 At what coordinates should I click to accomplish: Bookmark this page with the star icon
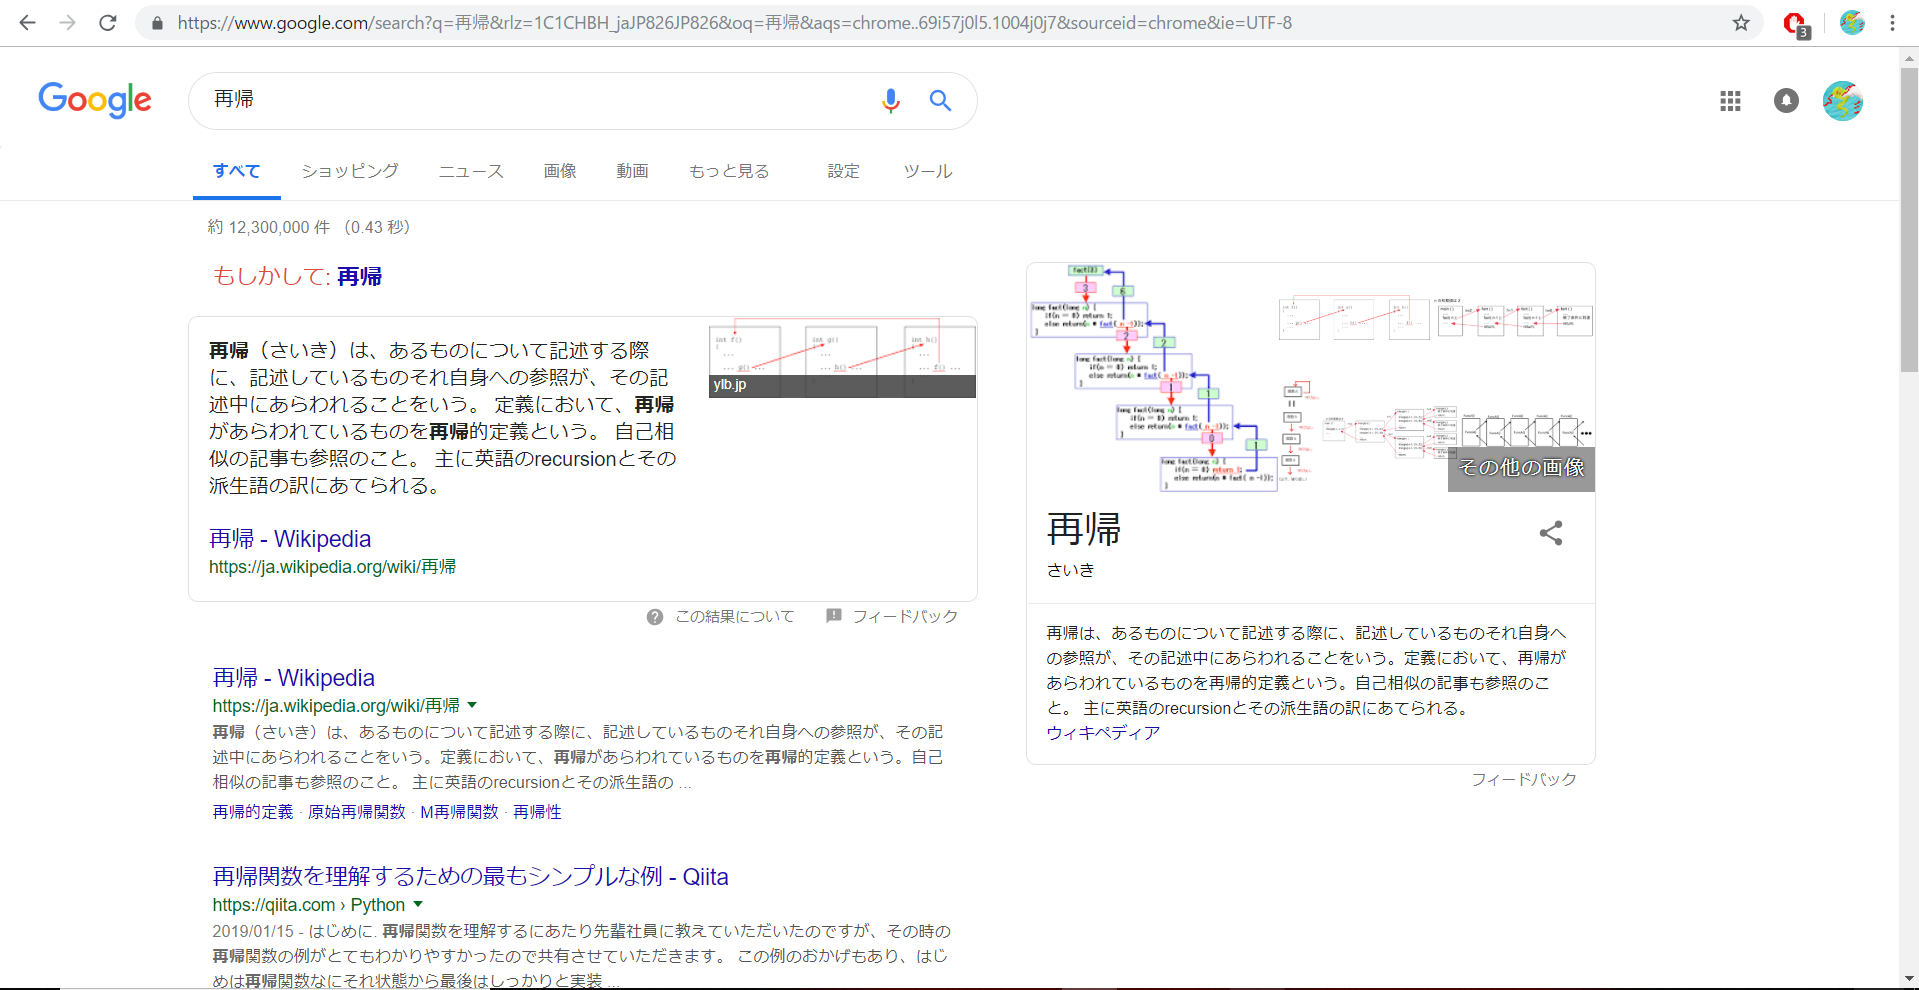pos(1741,22)
